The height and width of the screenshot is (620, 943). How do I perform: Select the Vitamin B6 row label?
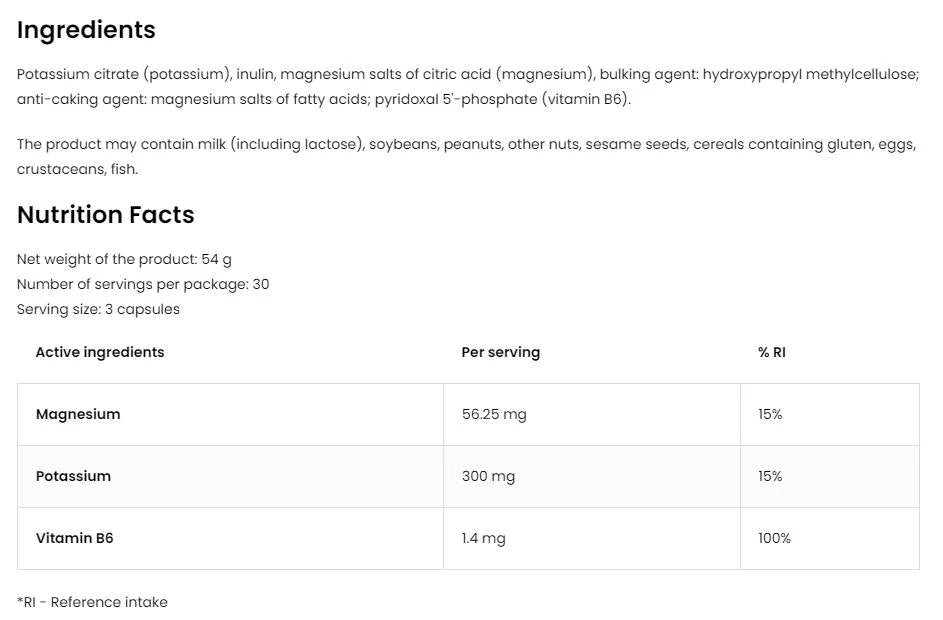pos(75,538)
